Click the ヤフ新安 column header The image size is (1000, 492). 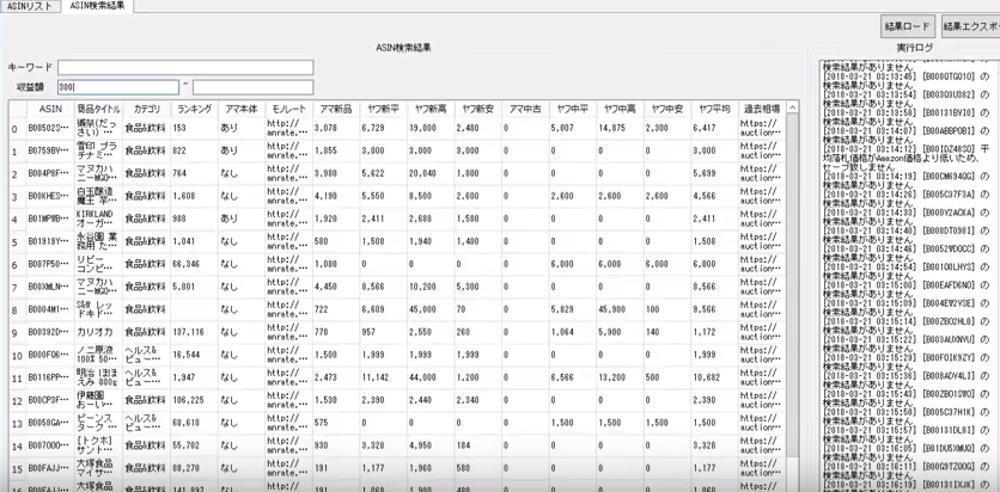tap(478, 108)
